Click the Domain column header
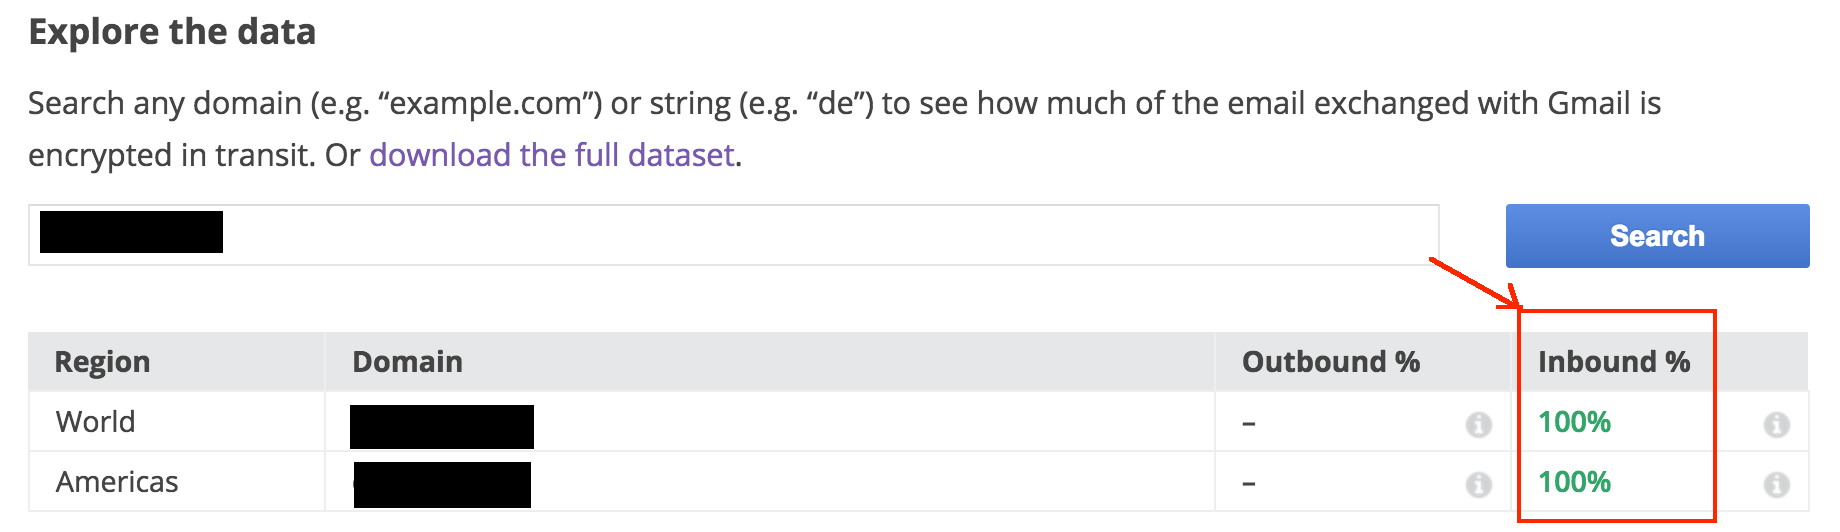 (407, 362)
